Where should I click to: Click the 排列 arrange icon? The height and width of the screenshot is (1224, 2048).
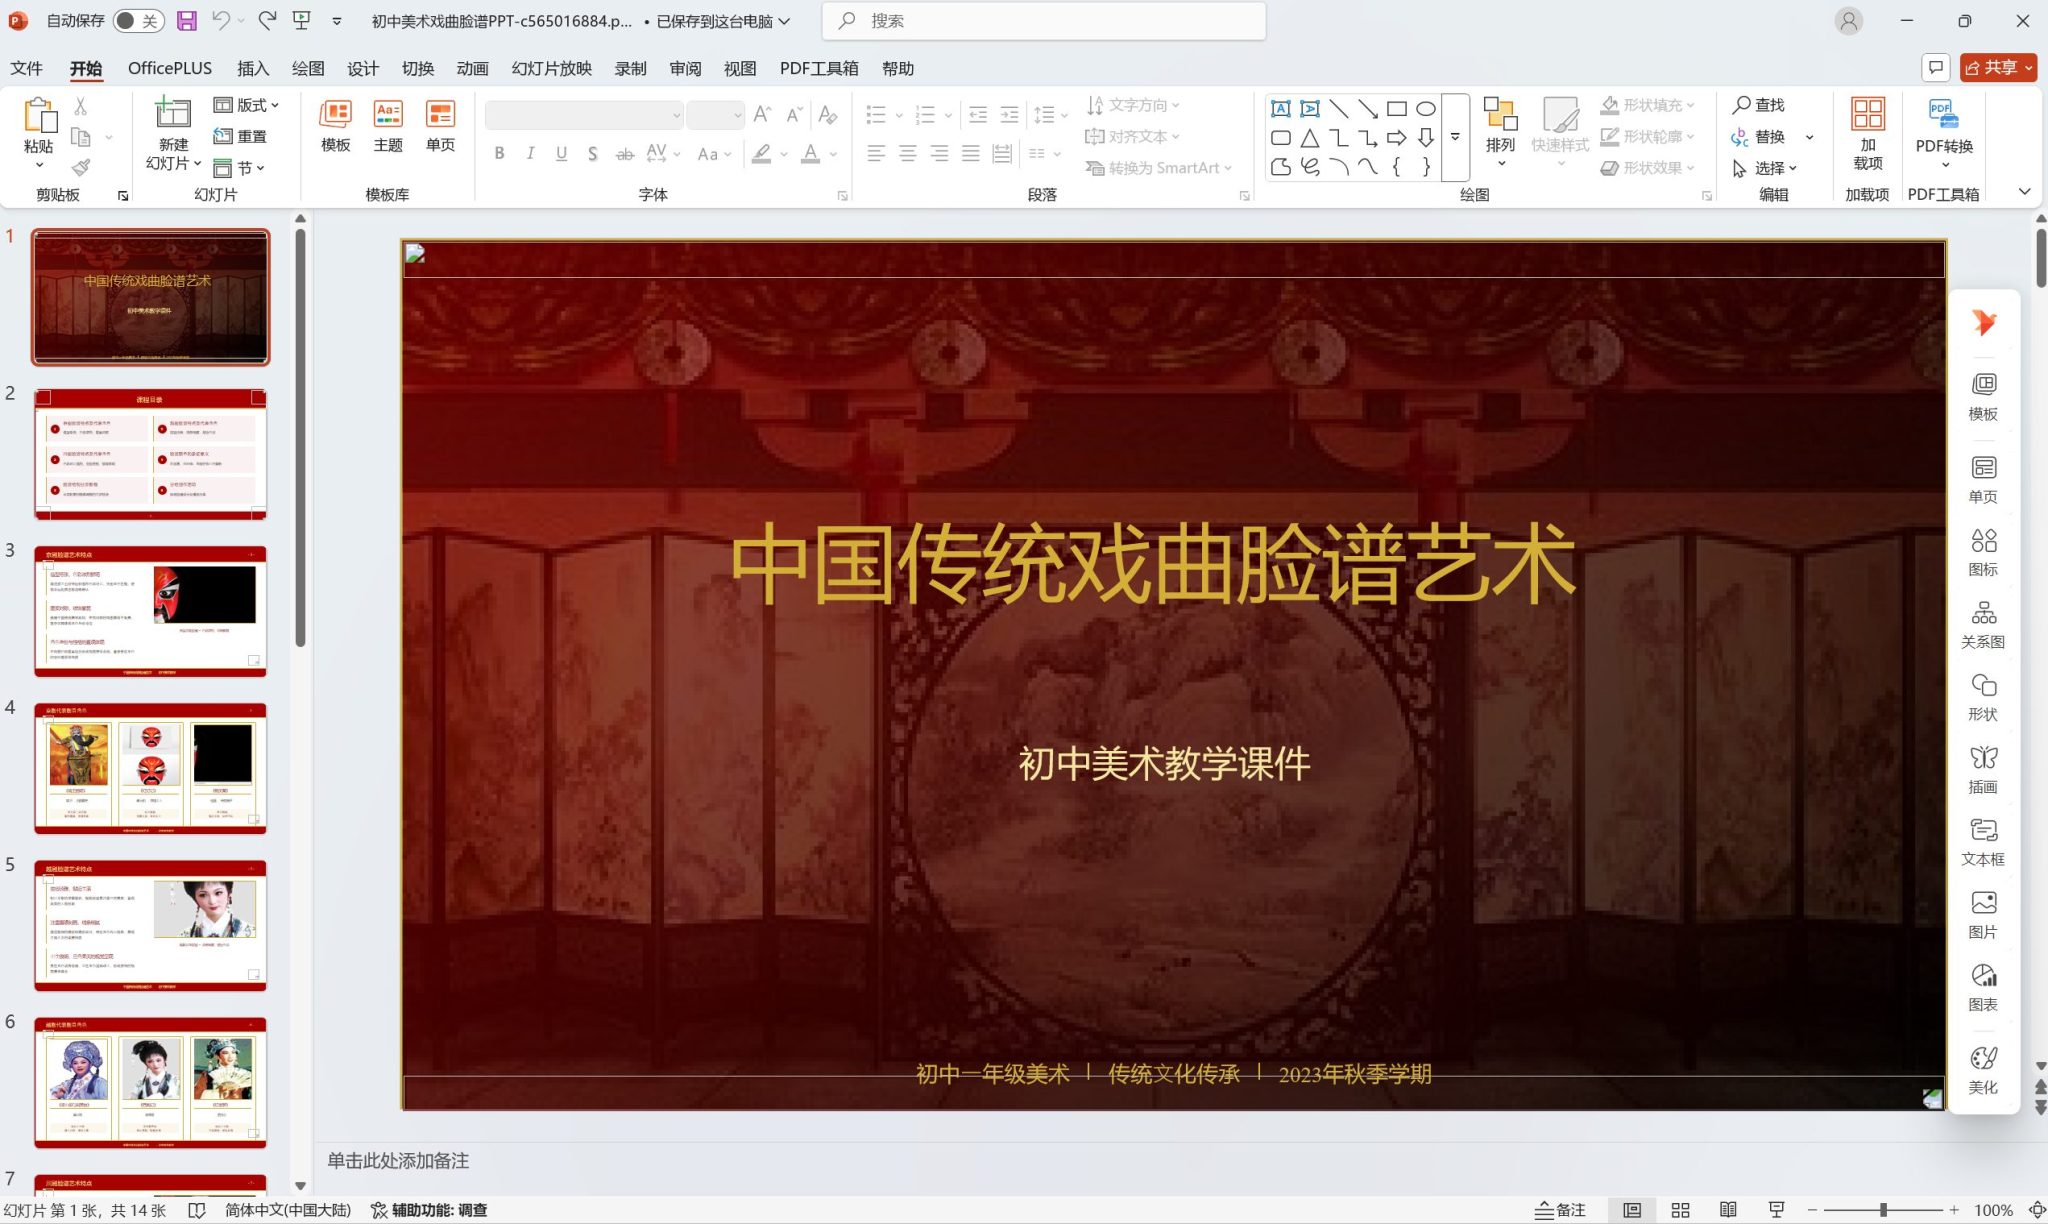(x=1500, y=114)
